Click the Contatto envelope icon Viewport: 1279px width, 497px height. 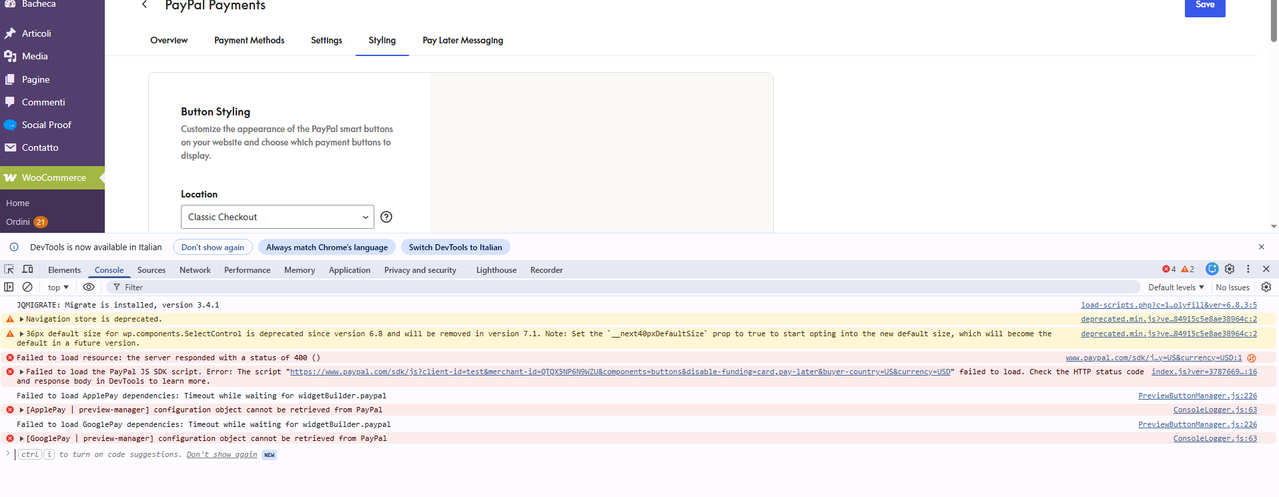(x=10, y=148)
